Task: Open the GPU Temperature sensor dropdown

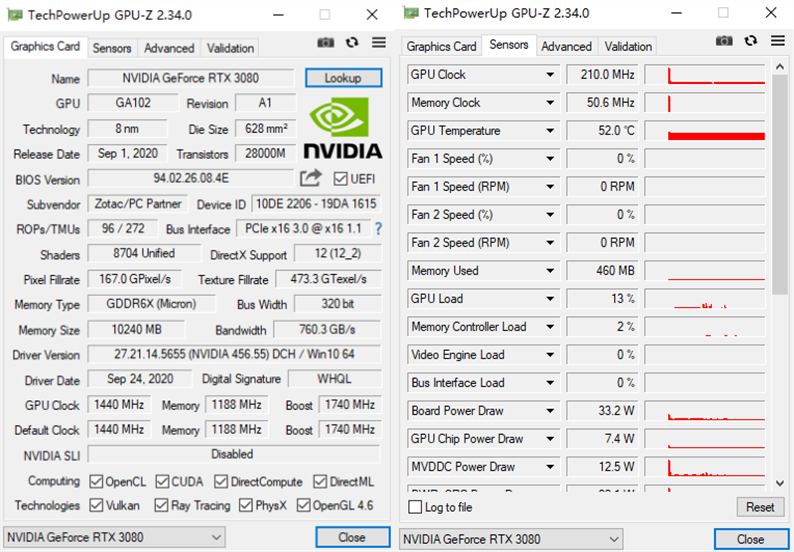Action: [549, 131]
